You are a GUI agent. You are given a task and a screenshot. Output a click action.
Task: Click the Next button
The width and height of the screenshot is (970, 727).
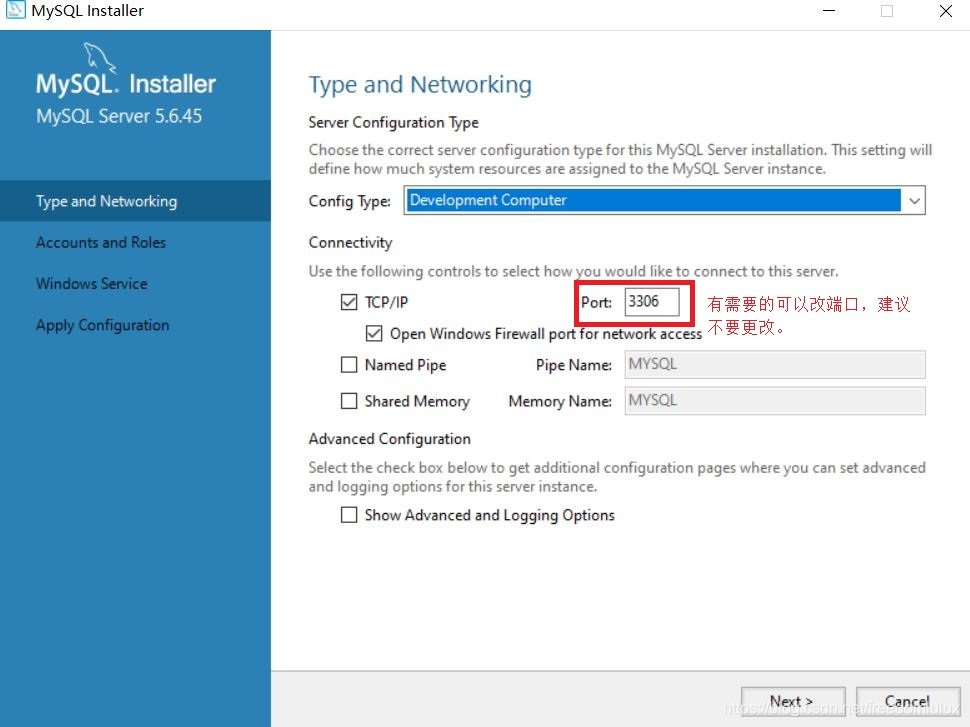coord(793,701)
